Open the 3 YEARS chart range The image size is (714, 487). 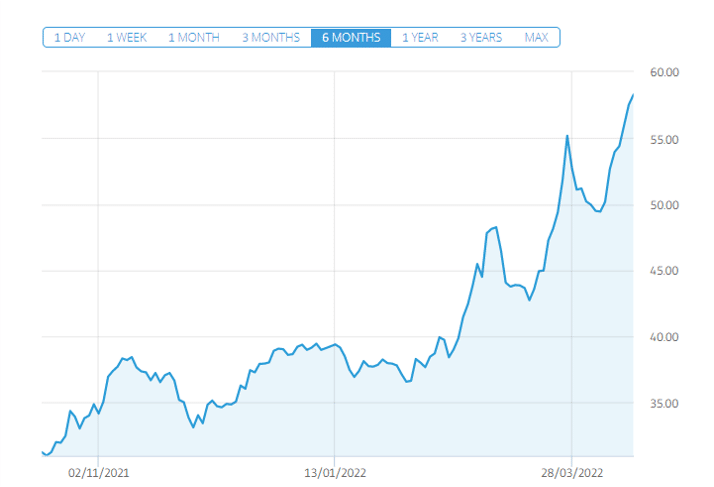click(x=481, y=37)
